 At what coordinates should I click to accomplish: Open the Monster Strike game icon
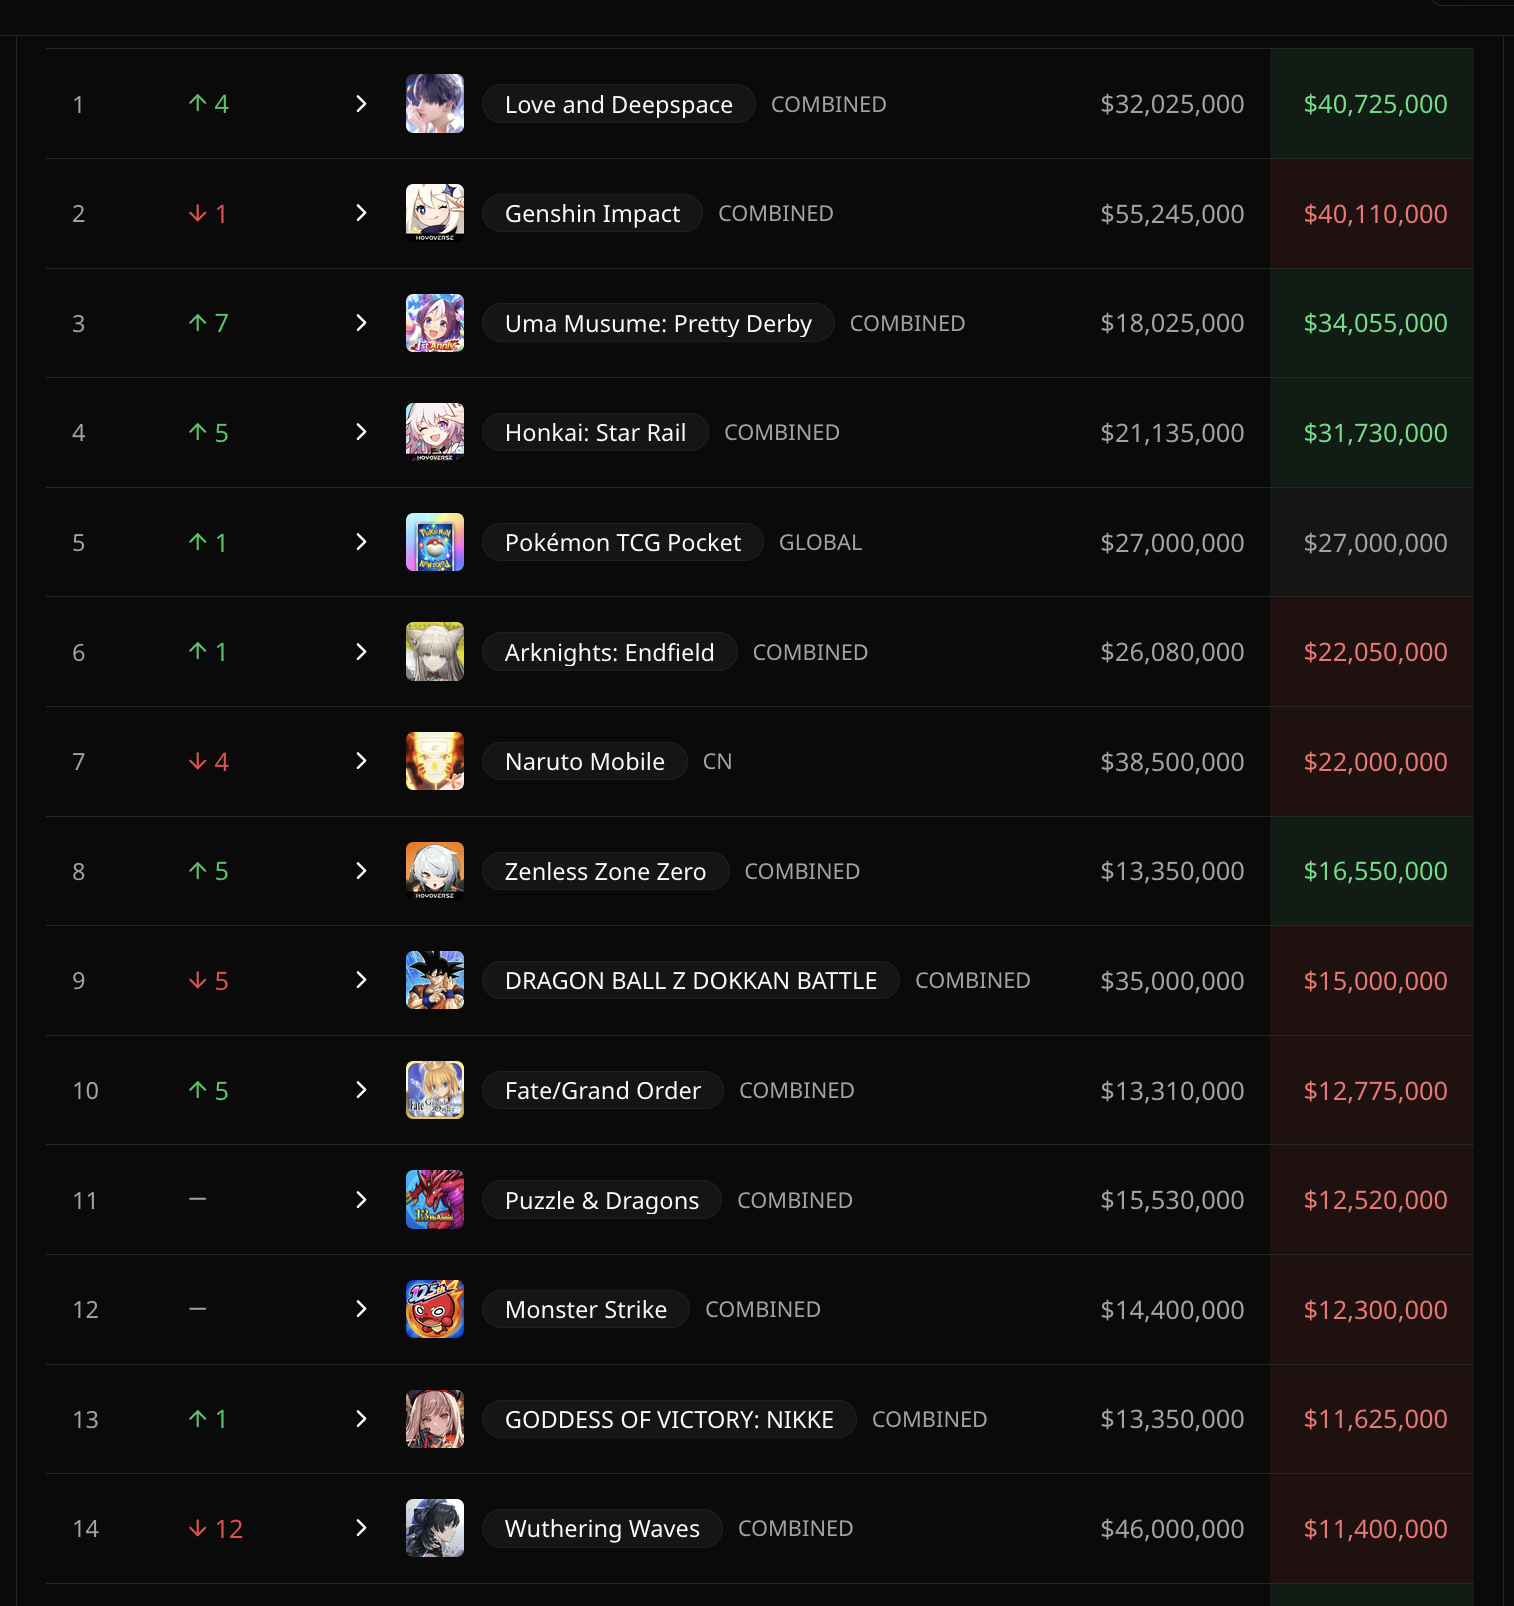coord(434,1309)
